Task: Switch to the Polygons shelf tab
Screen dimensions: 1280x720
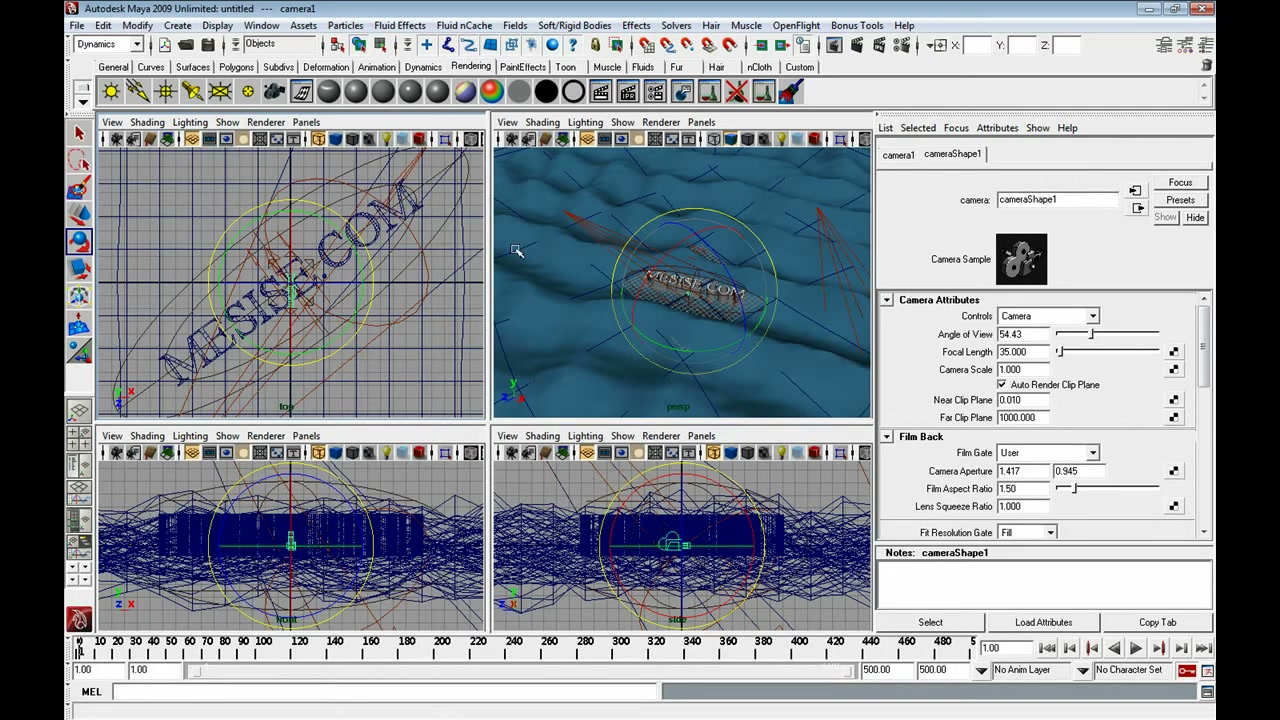Action: click(236, 67)
